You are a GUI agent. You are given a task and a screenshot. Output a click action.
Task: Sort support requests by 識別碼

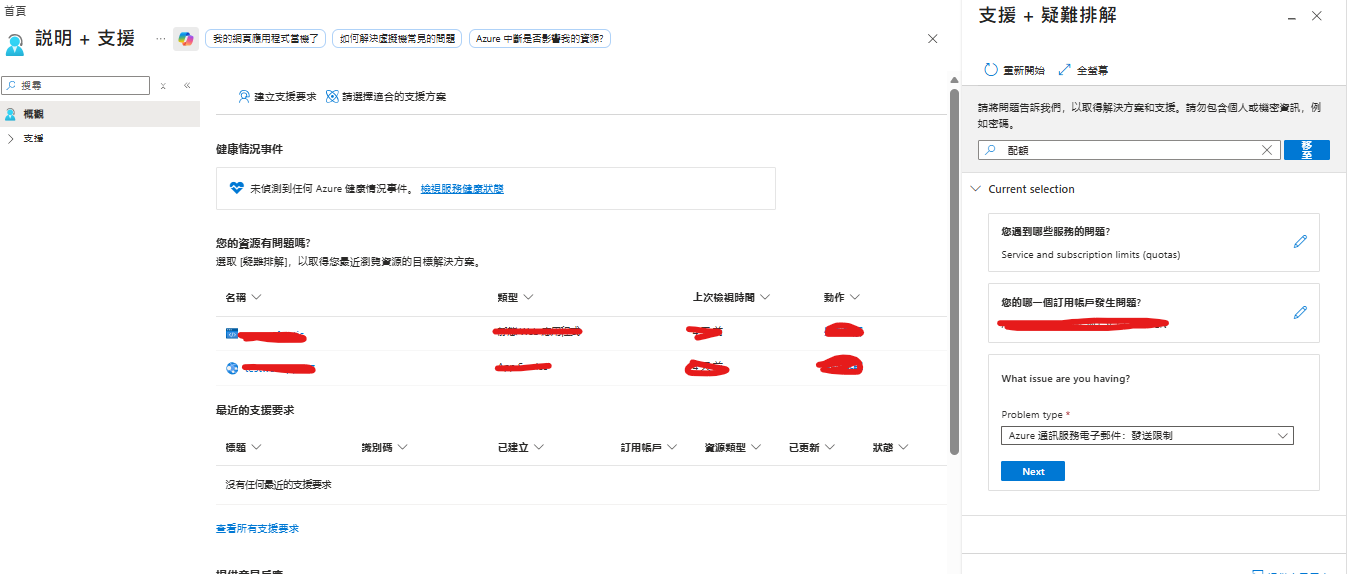point(384,447)
